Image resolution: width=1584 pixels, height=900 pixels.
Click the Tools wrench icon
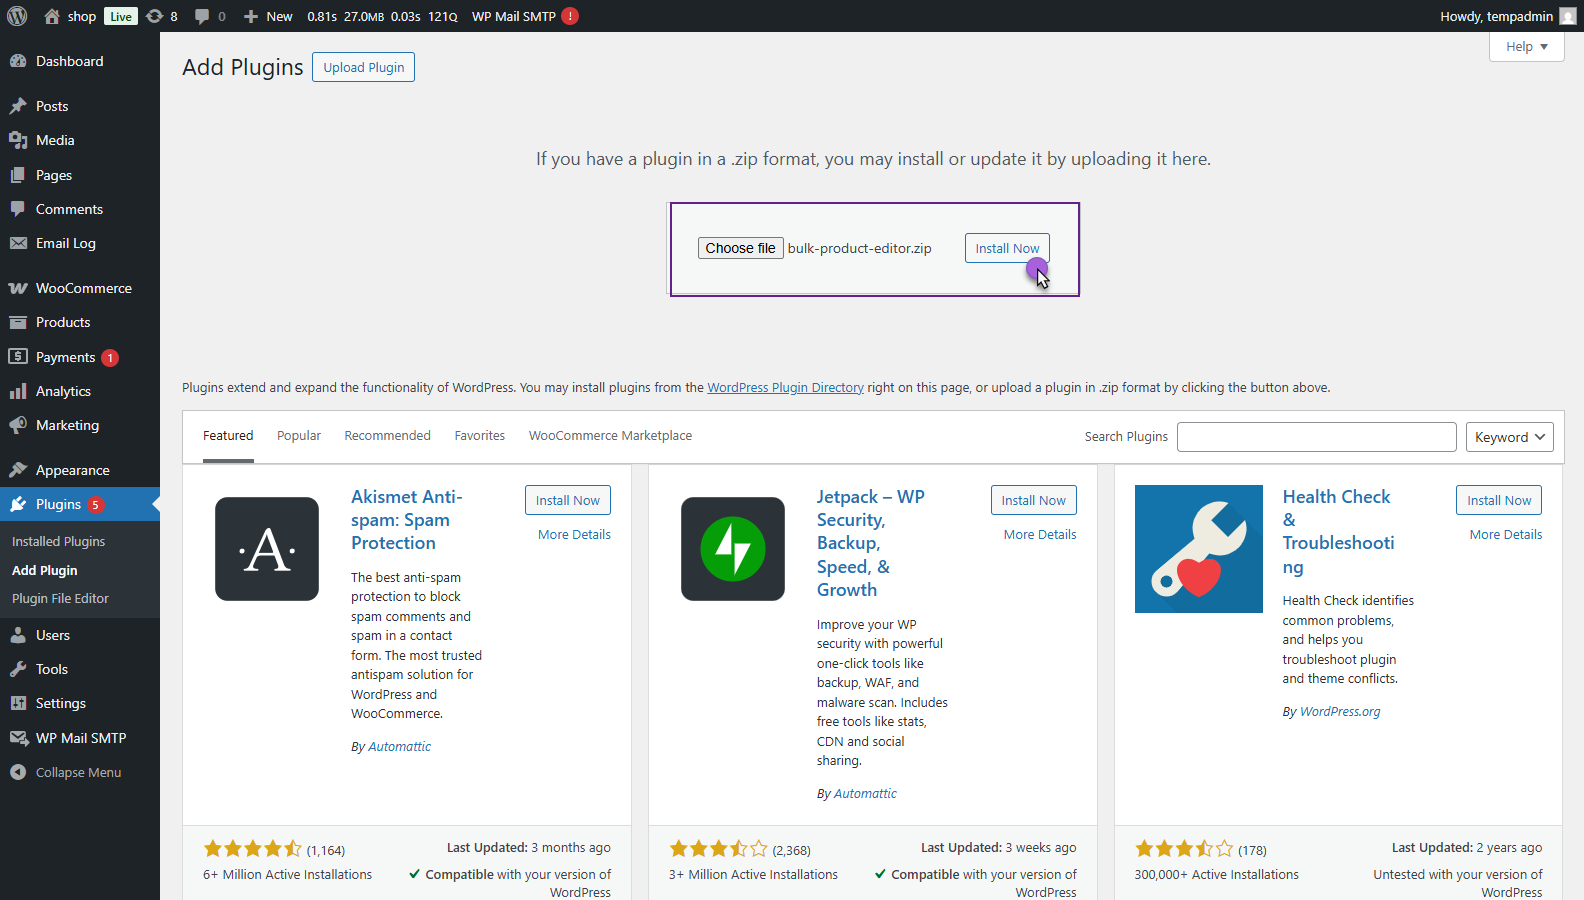point(18,669)
